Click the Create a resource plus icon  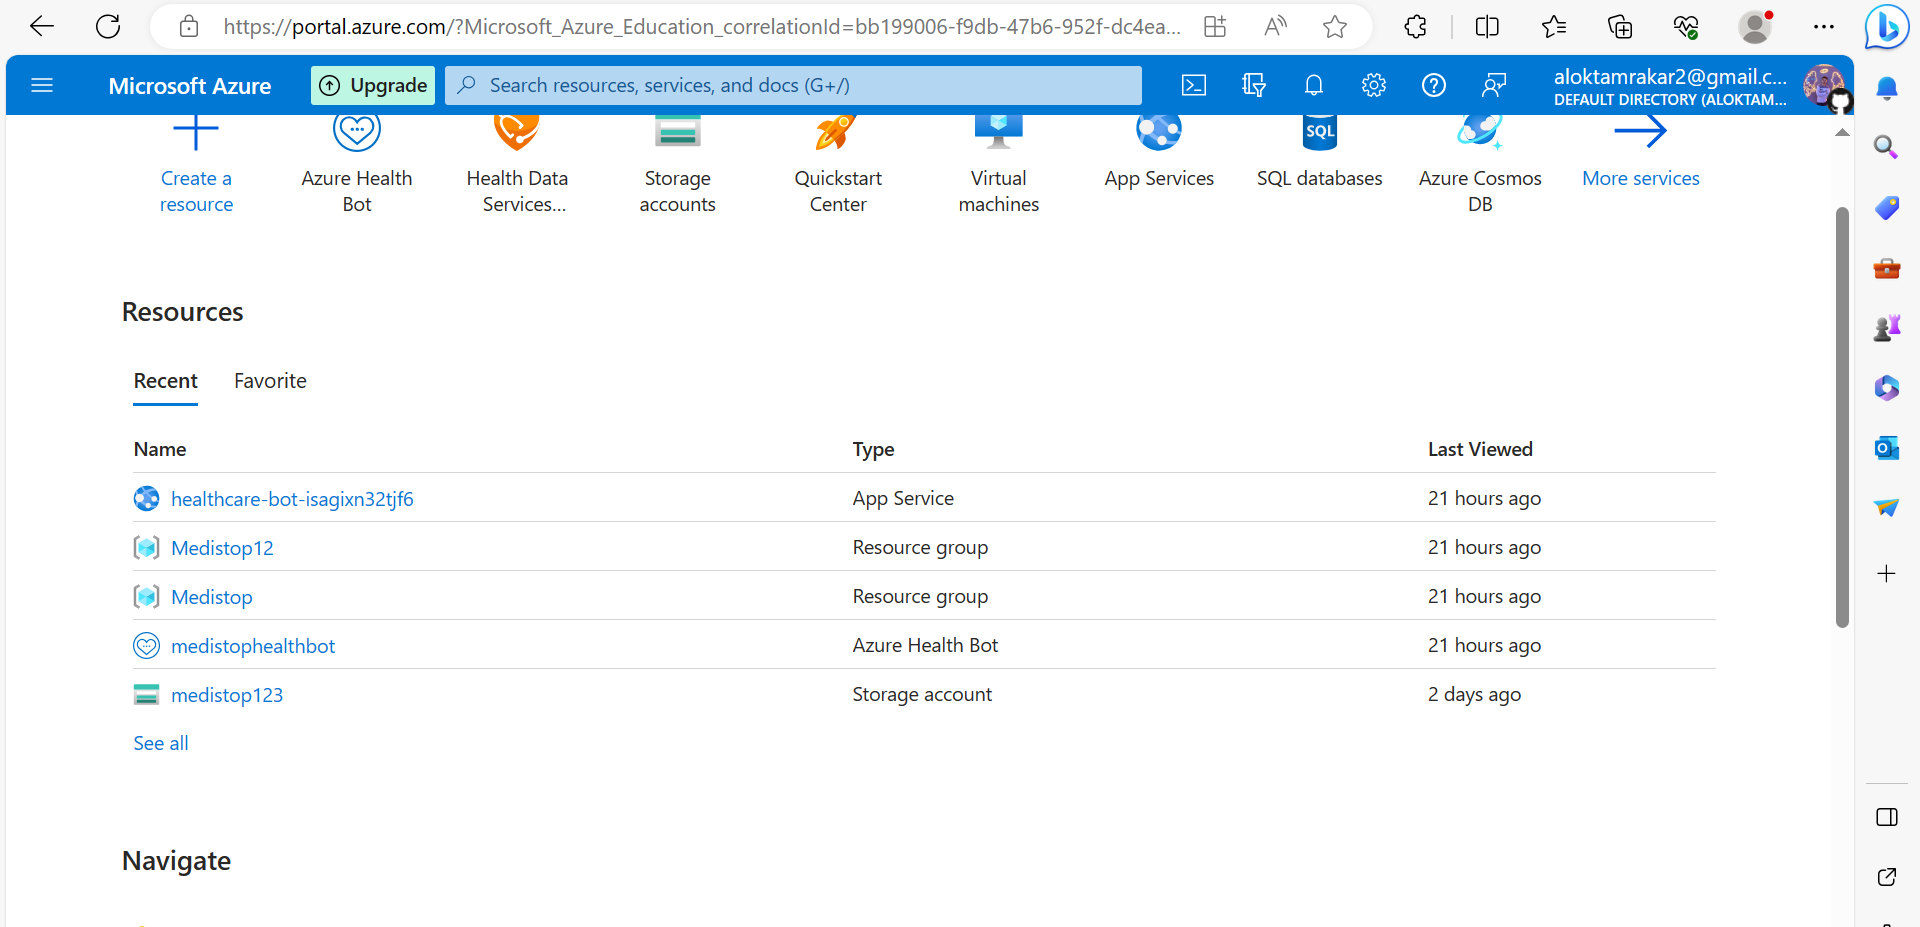(x=196, y=132)
